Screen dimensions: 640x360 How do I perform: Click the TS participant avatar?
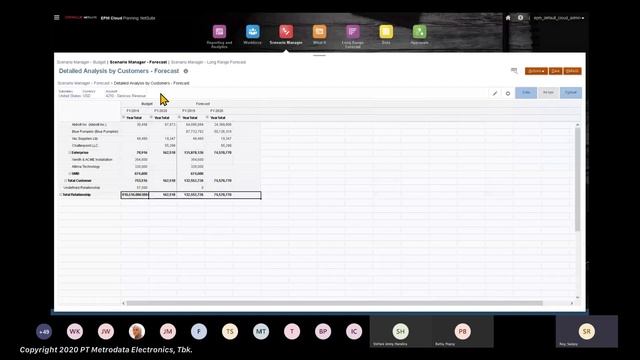click(x=230, y=331)
